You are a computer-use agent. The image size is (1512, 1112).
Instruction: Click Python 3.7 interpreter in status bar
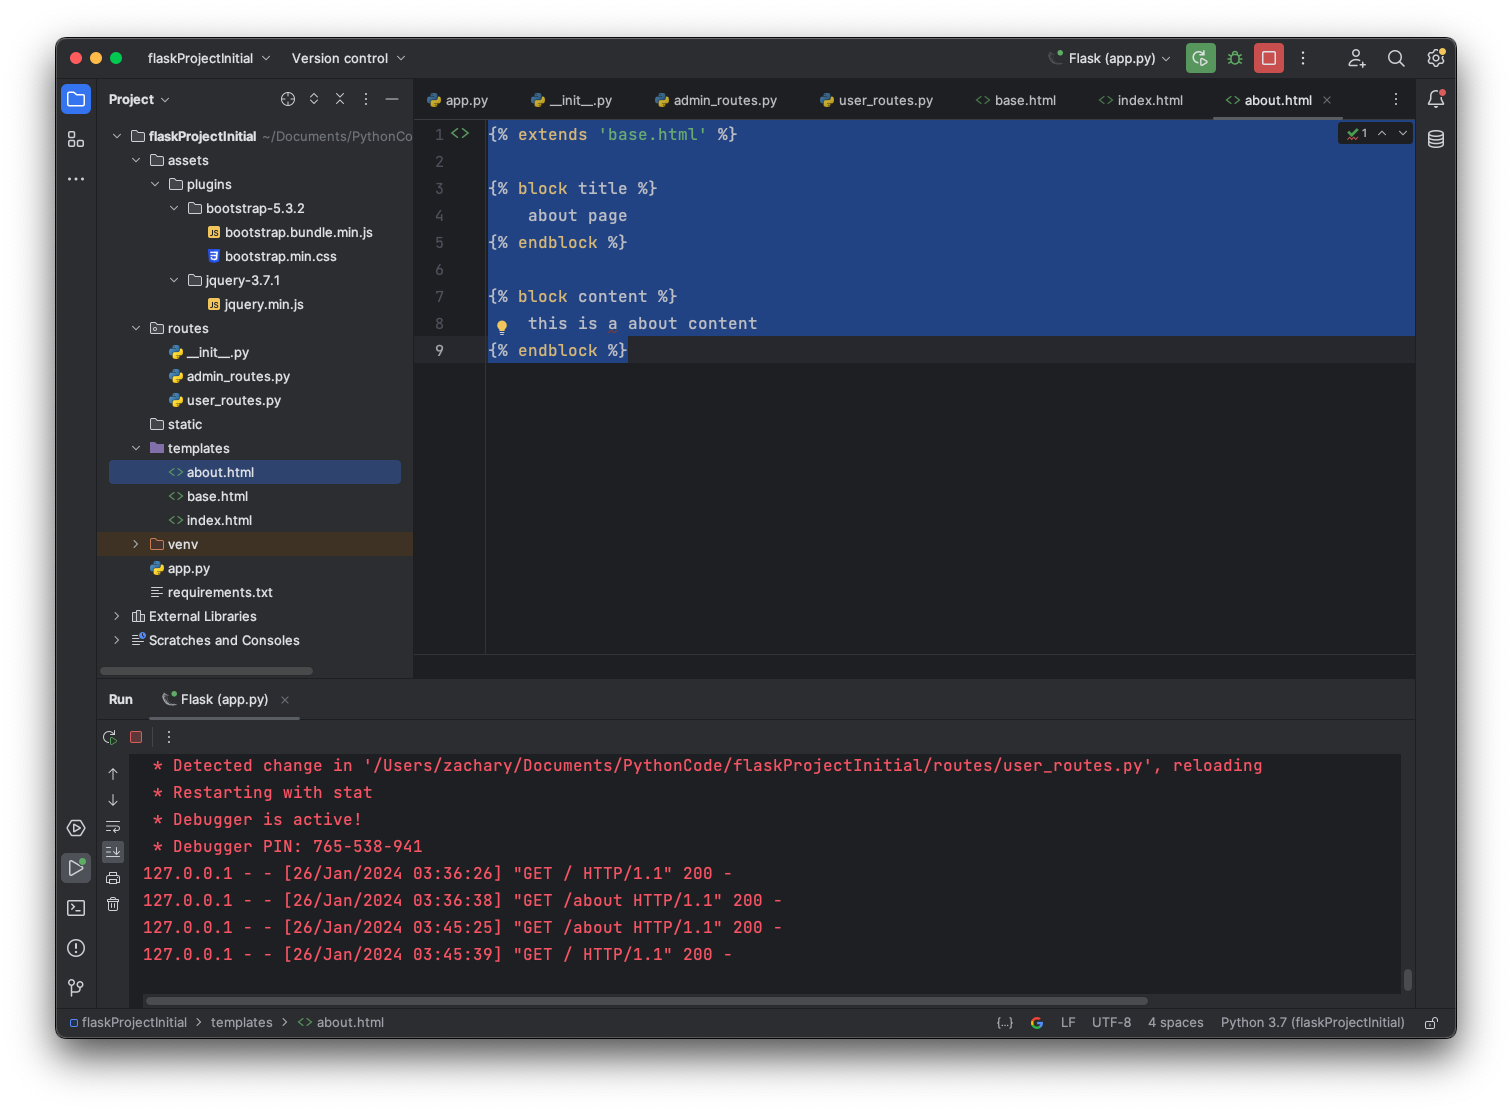(x=1312, y=1022)
